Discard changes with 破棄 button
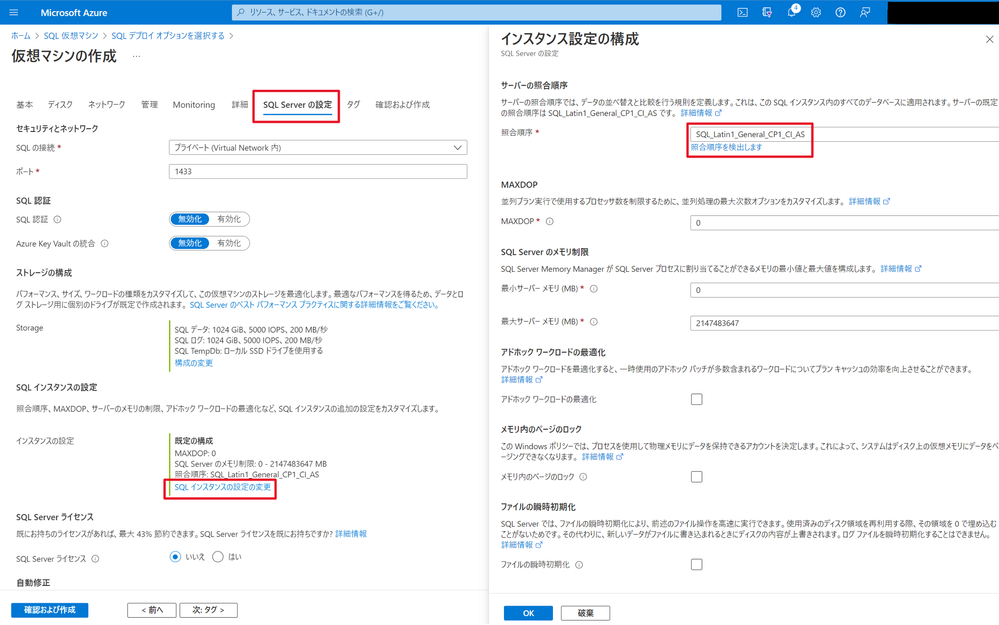Image resolution: width=999 pixels, height=625 pixels. tap(586, 613)
